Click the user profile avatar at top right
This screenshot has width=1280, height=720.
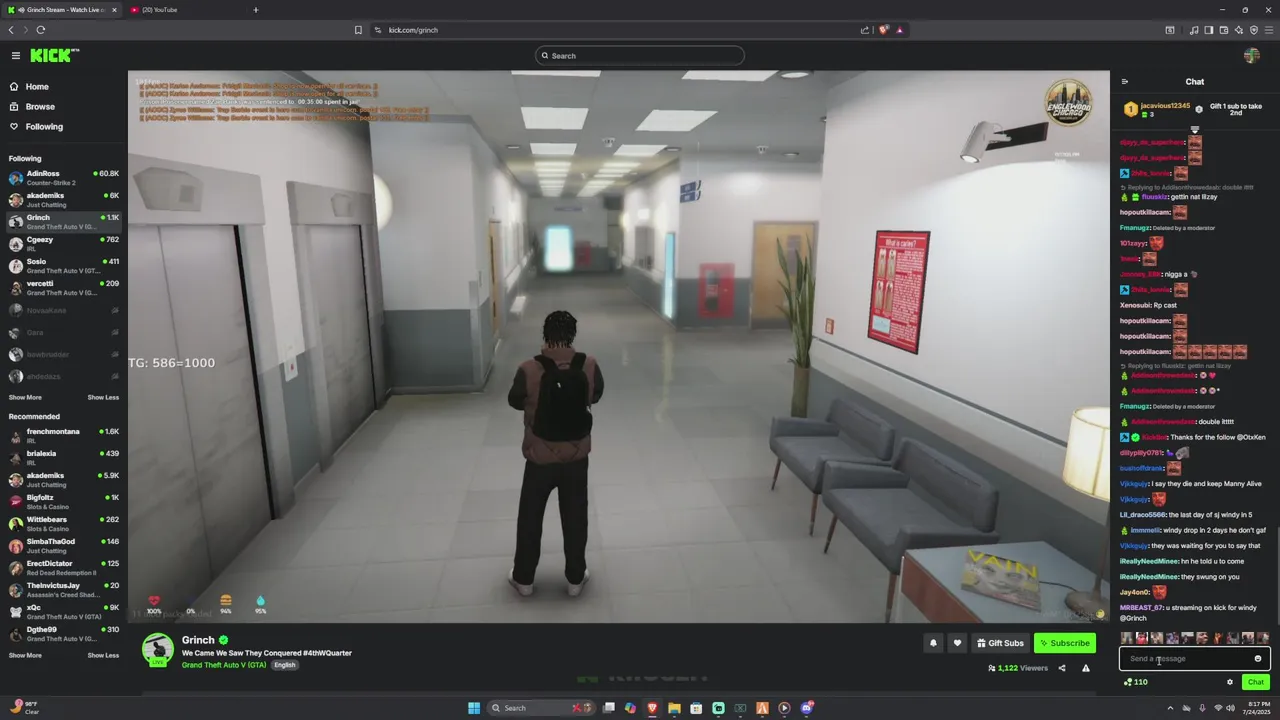(1252, 56)
